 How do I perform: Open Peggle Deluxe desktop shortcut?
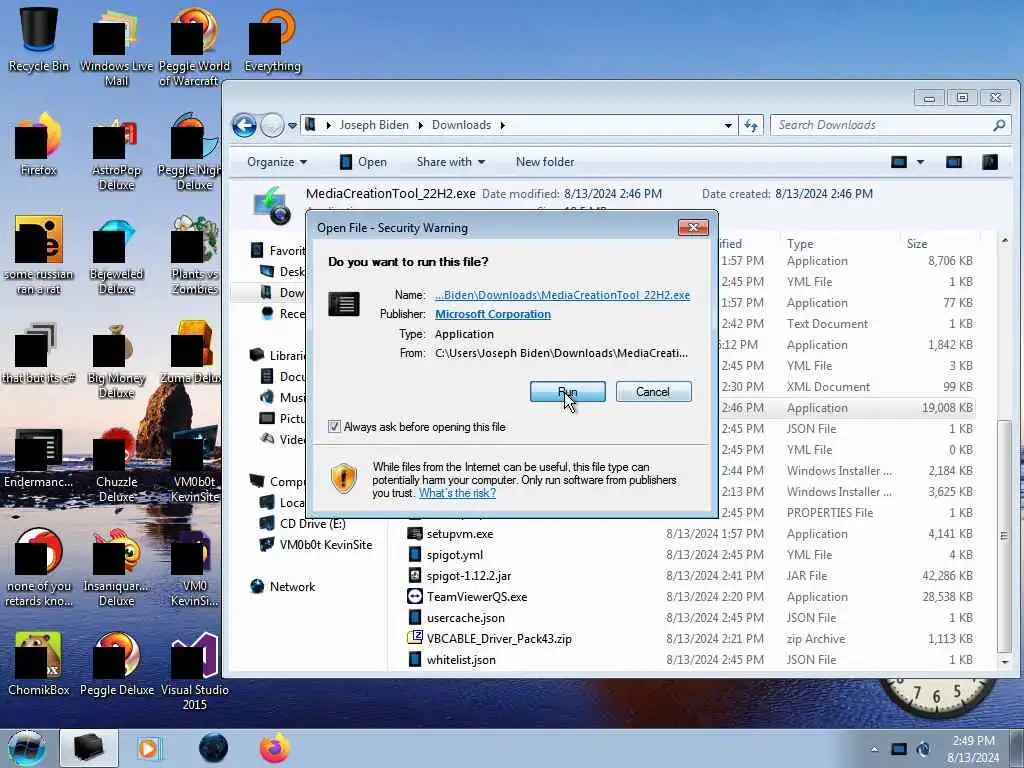pos(116,663)
